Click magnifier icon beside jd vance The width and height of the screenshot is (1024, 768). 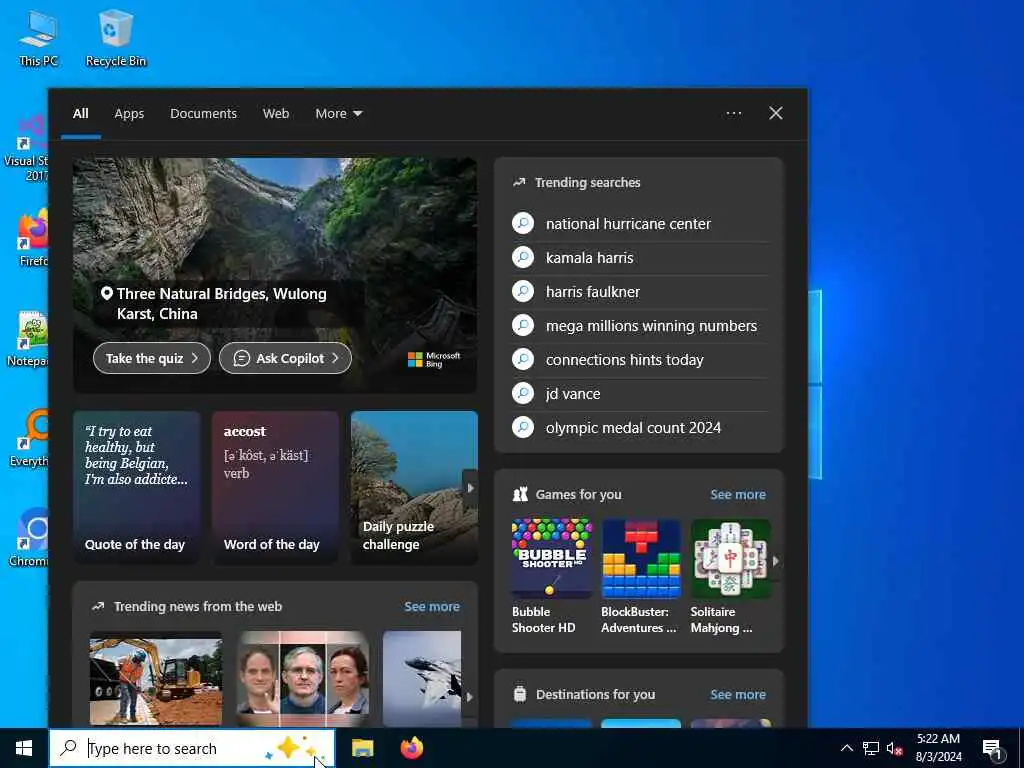coord(523,393)
